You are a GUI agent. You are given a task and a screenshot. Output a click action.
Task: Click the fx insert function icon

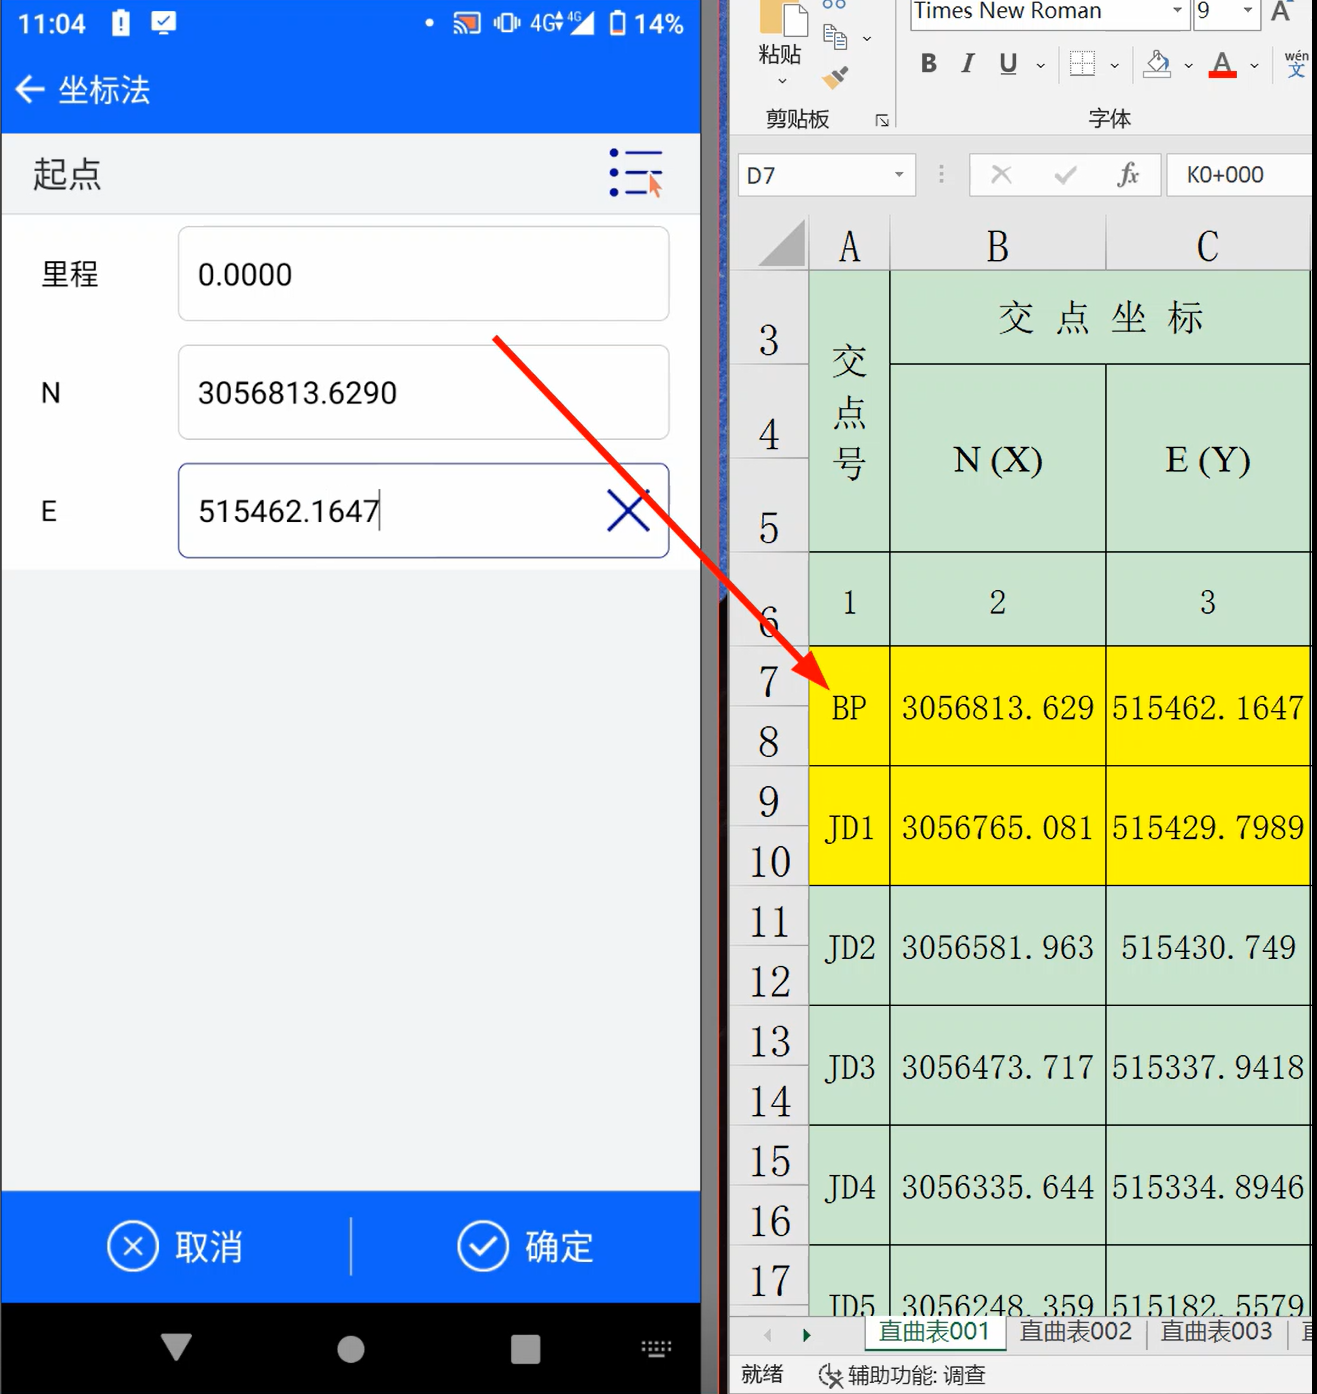pos(1128,175)
